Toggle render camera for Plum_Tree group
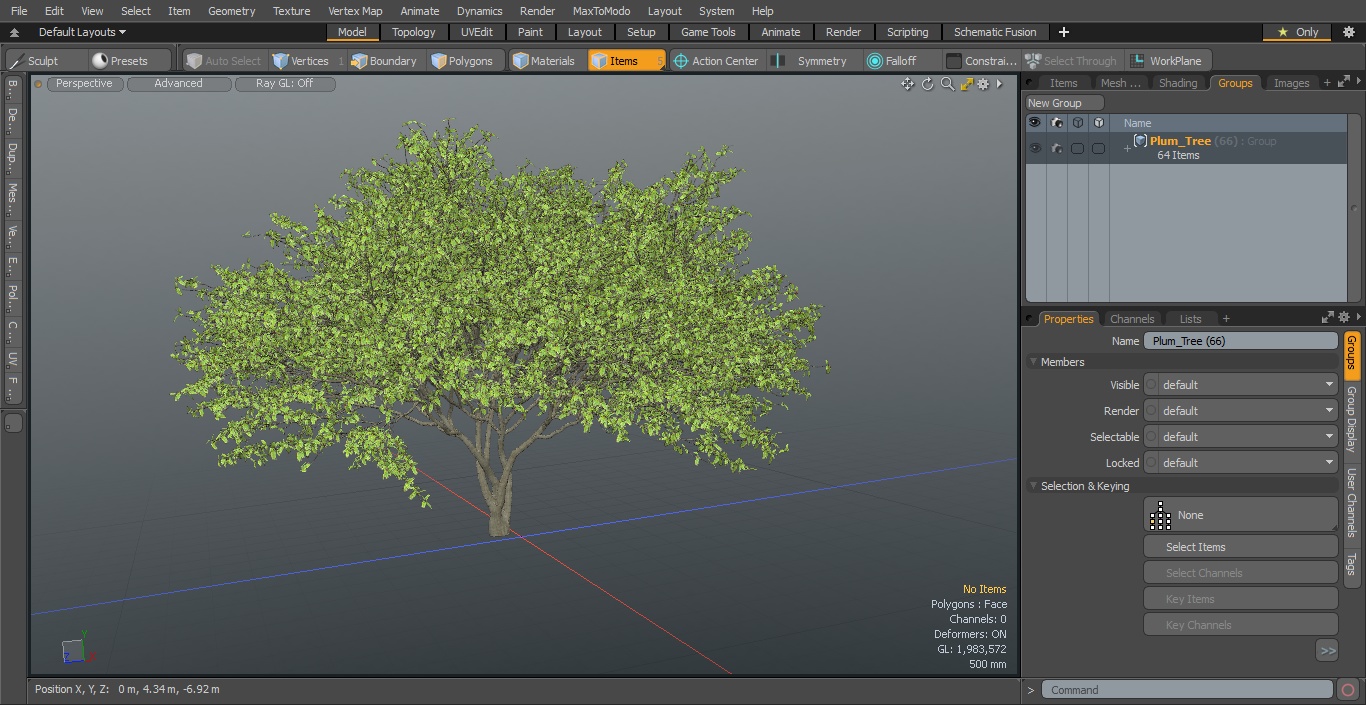Screen dimensions: 1366x705 click(x=1056, y=148)
